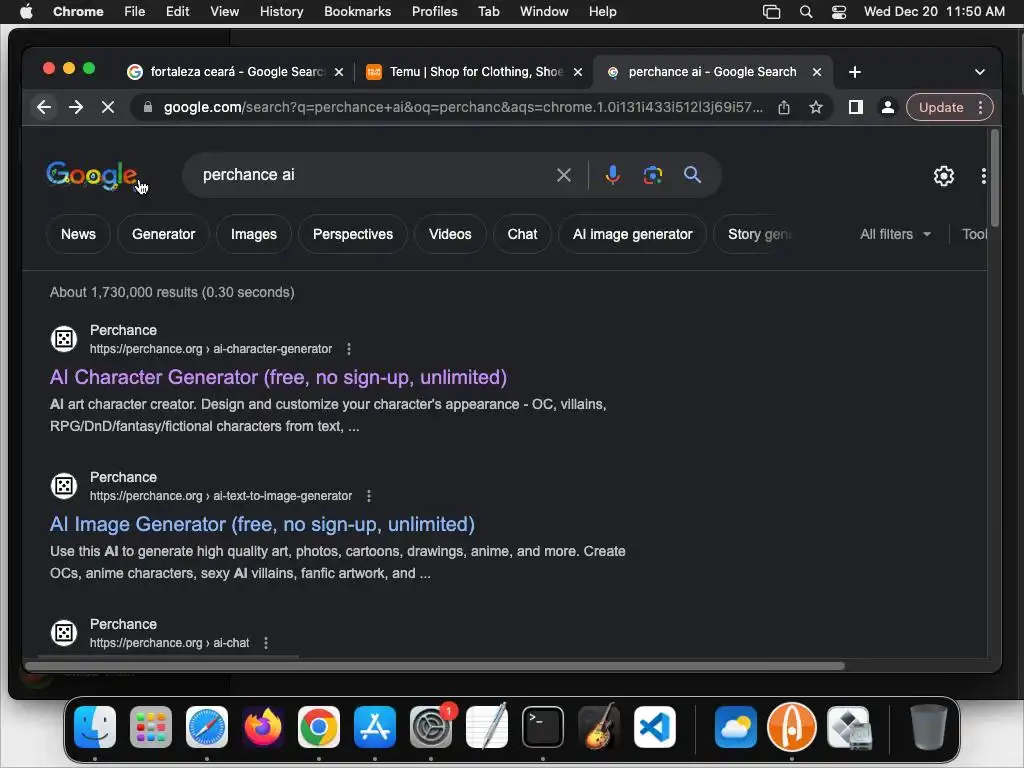Open the Apple menu

[26, 12]
